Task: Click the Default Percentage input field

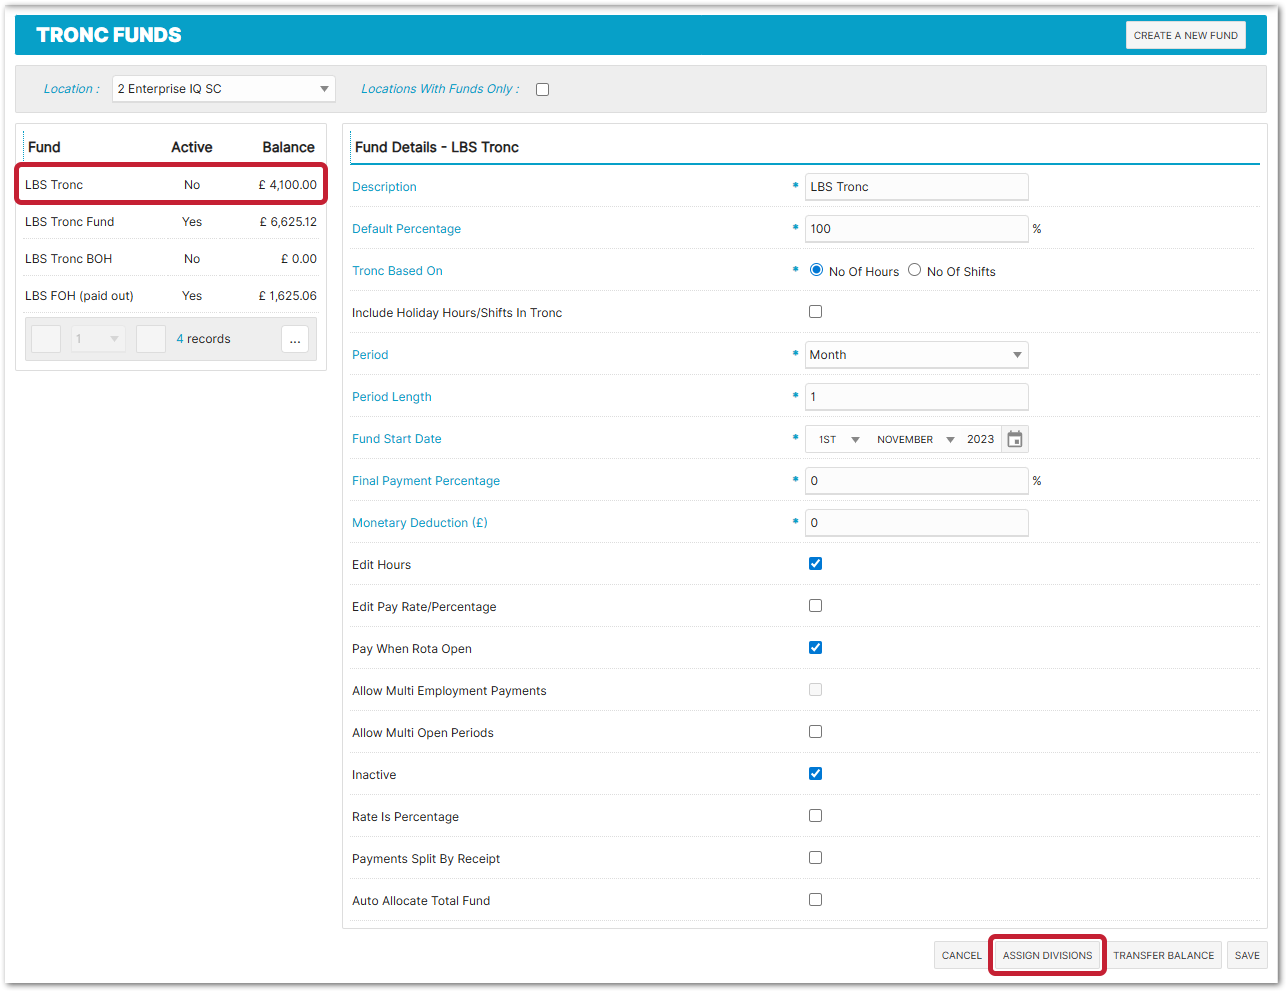Action: pos(916,229)
